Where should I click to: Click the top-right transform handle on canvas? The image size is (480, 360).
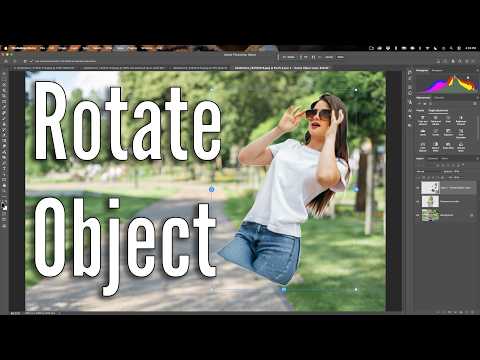[x=356, y=90]
